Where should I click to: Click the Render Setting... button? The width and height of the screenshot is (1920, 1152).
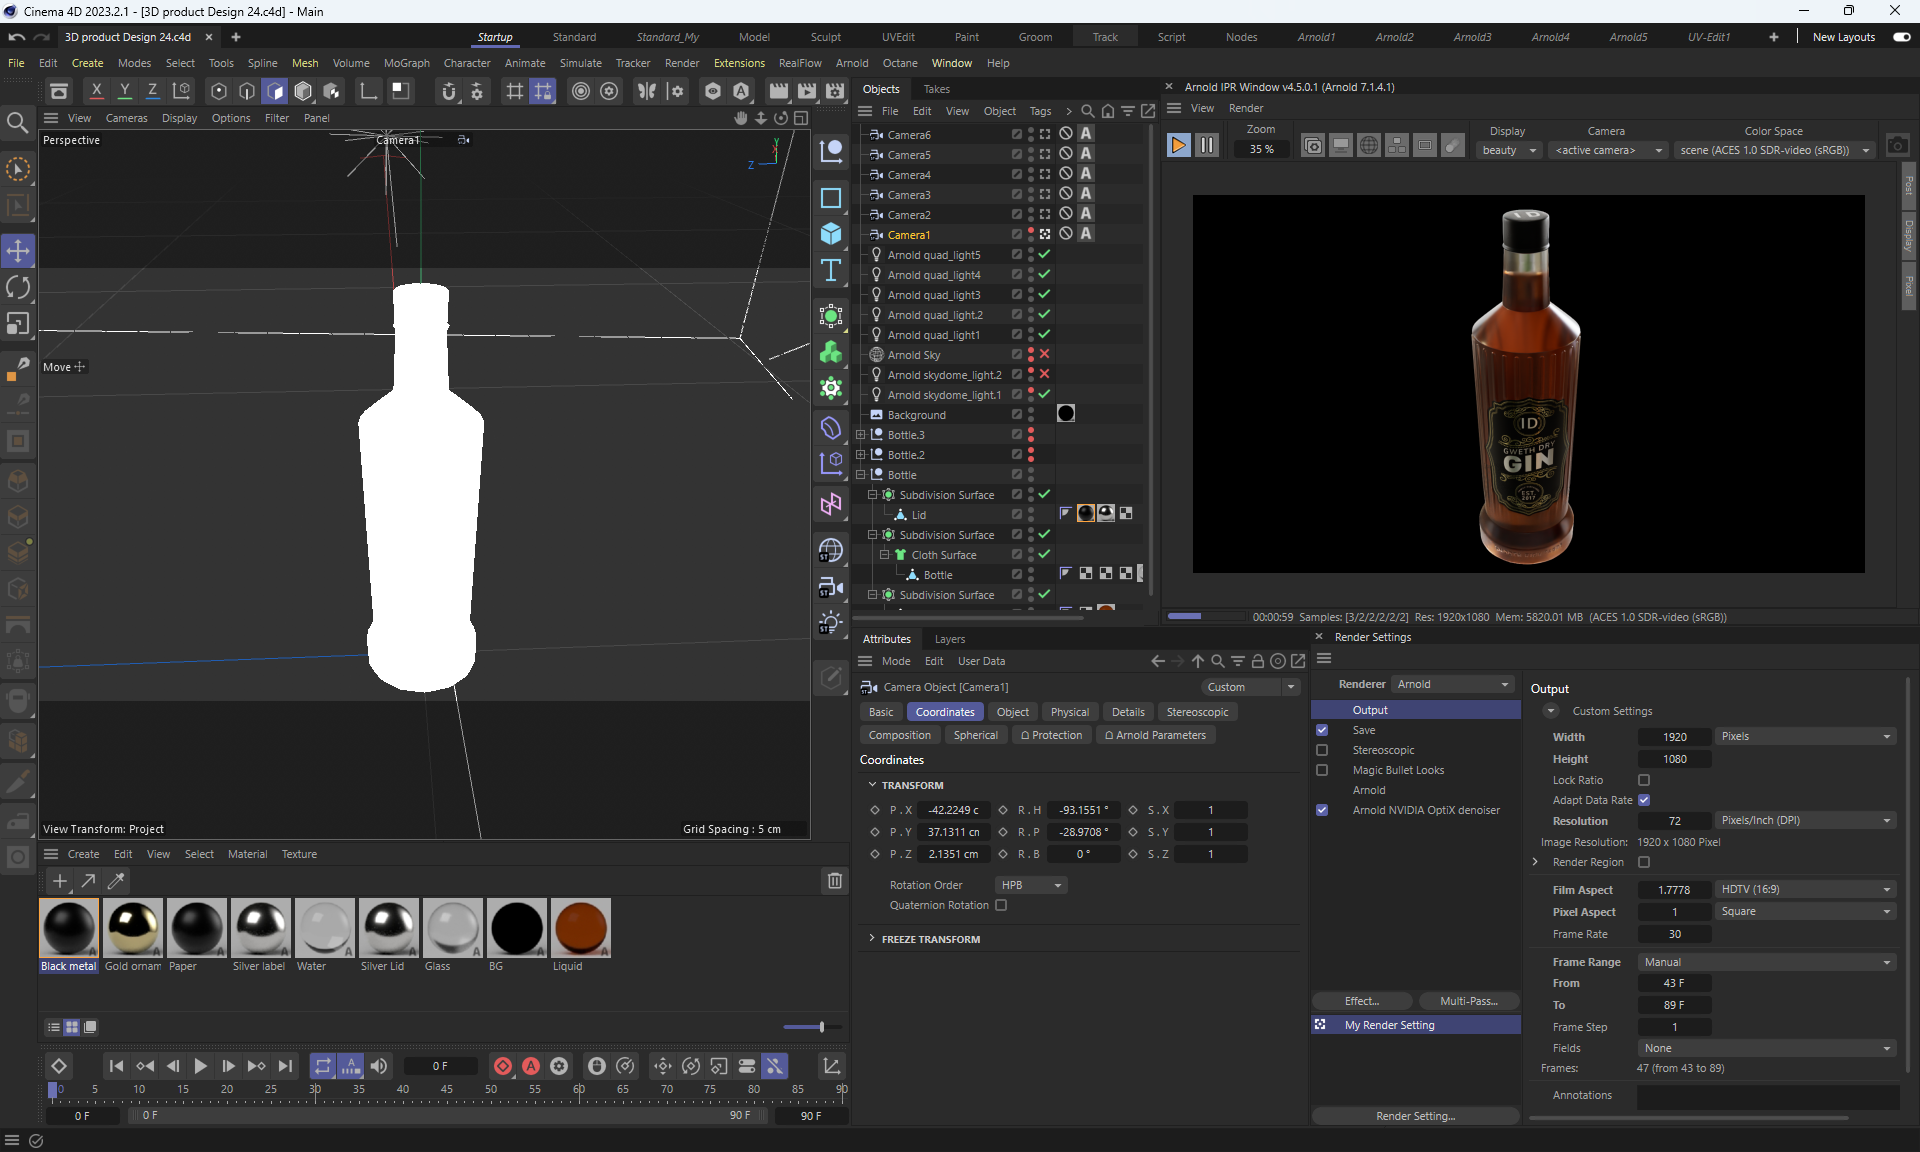(x=1415, y=1116)
